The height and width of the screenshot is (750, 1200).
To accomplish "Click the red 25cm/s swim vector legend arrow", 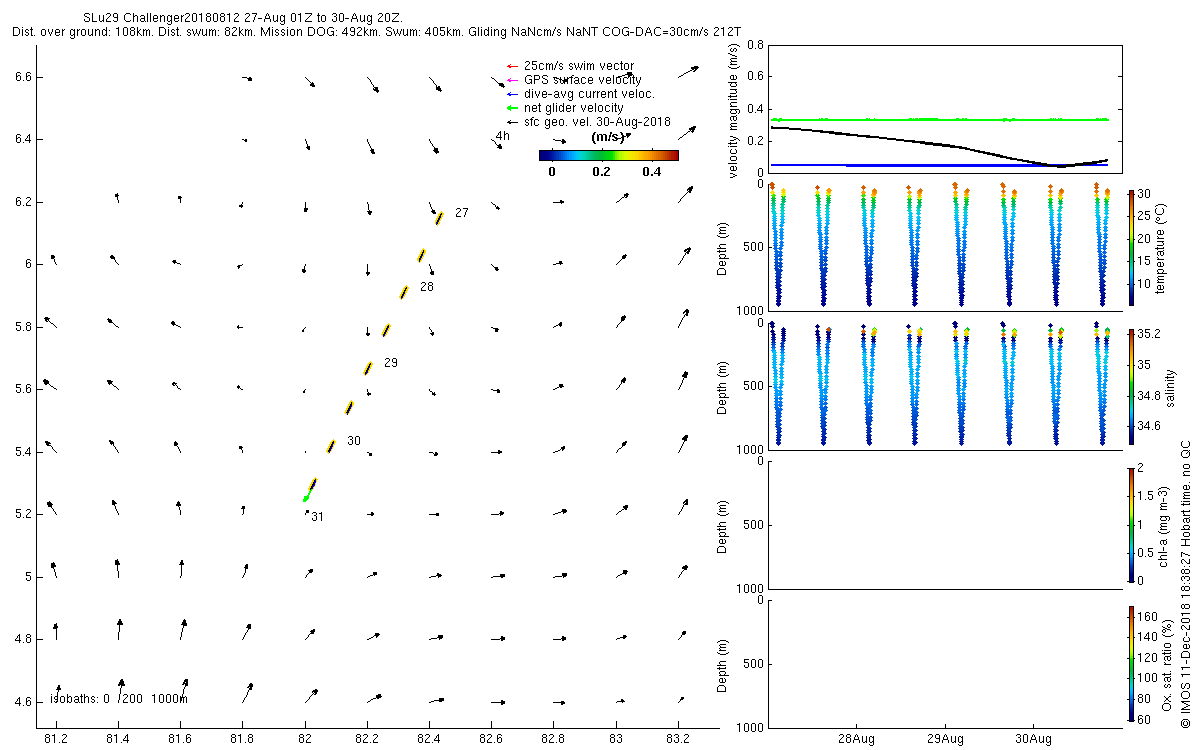I will coord(512,66).
